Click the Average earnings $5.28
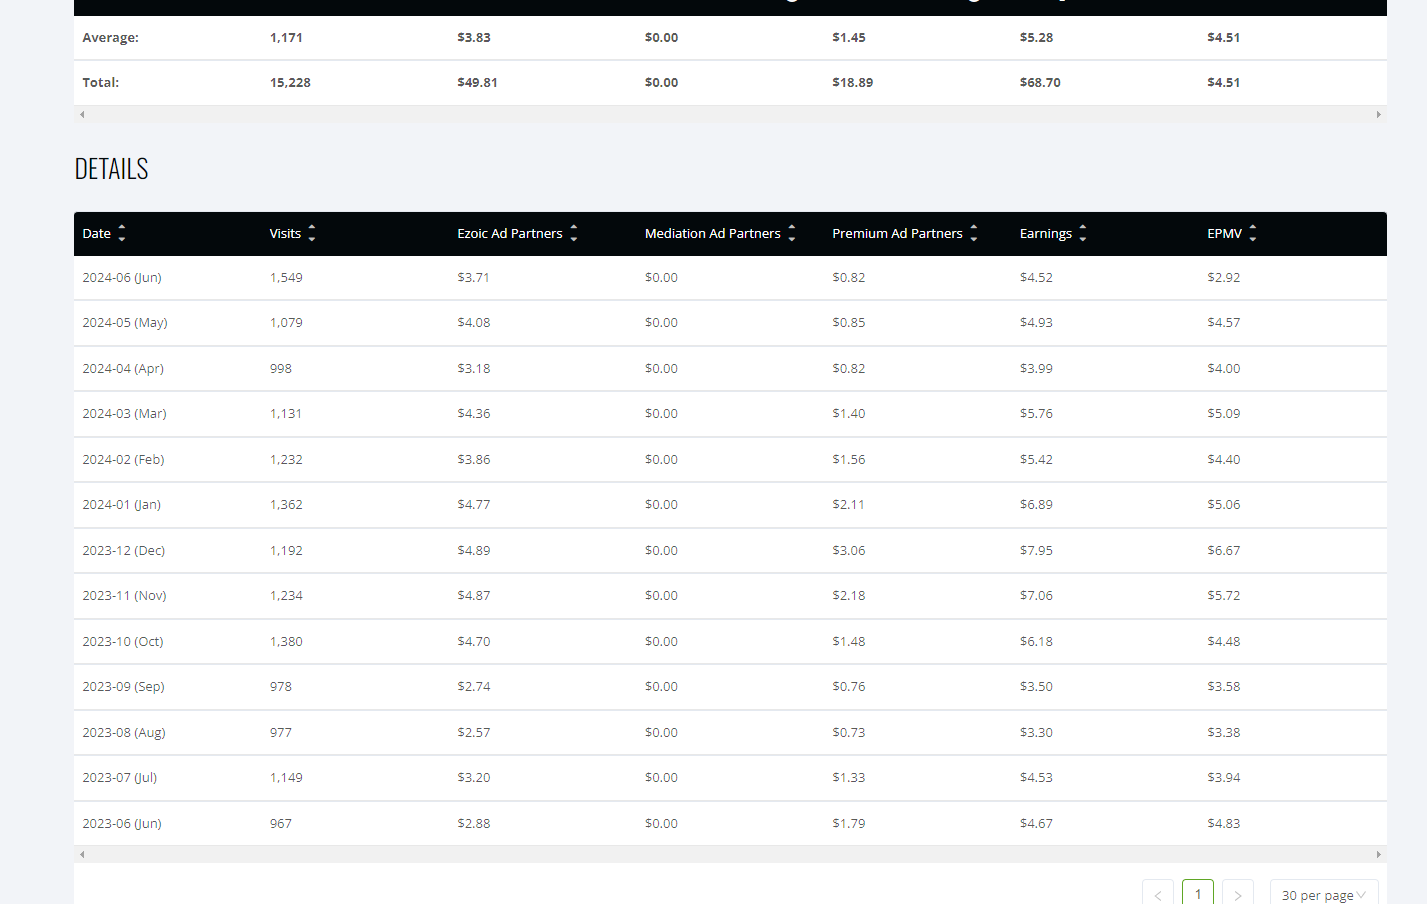Image resolution: width=1427 pixels, height=904 pixels. click(x=1036, y=38)
